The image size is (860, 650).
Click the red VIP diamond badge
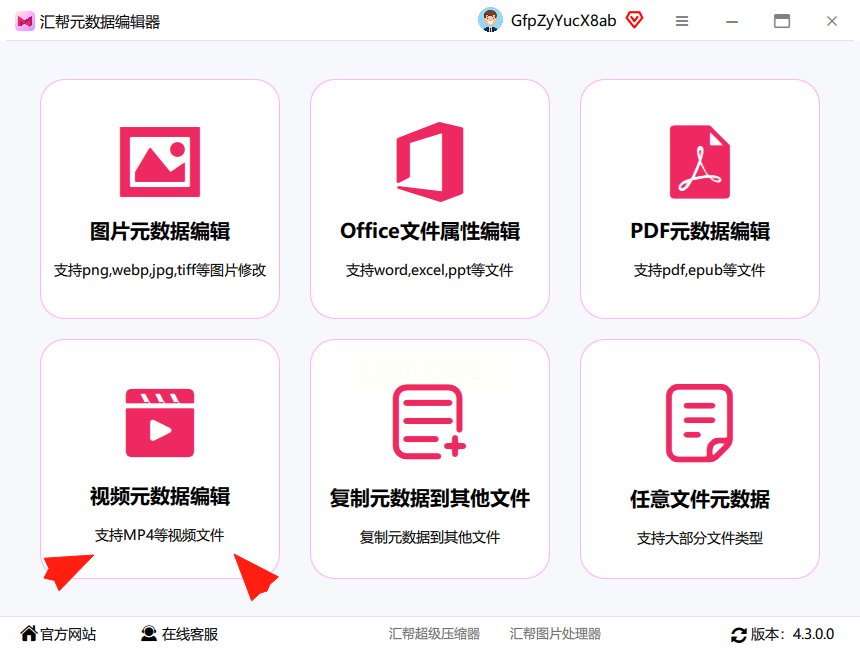(x=635, y=20)
